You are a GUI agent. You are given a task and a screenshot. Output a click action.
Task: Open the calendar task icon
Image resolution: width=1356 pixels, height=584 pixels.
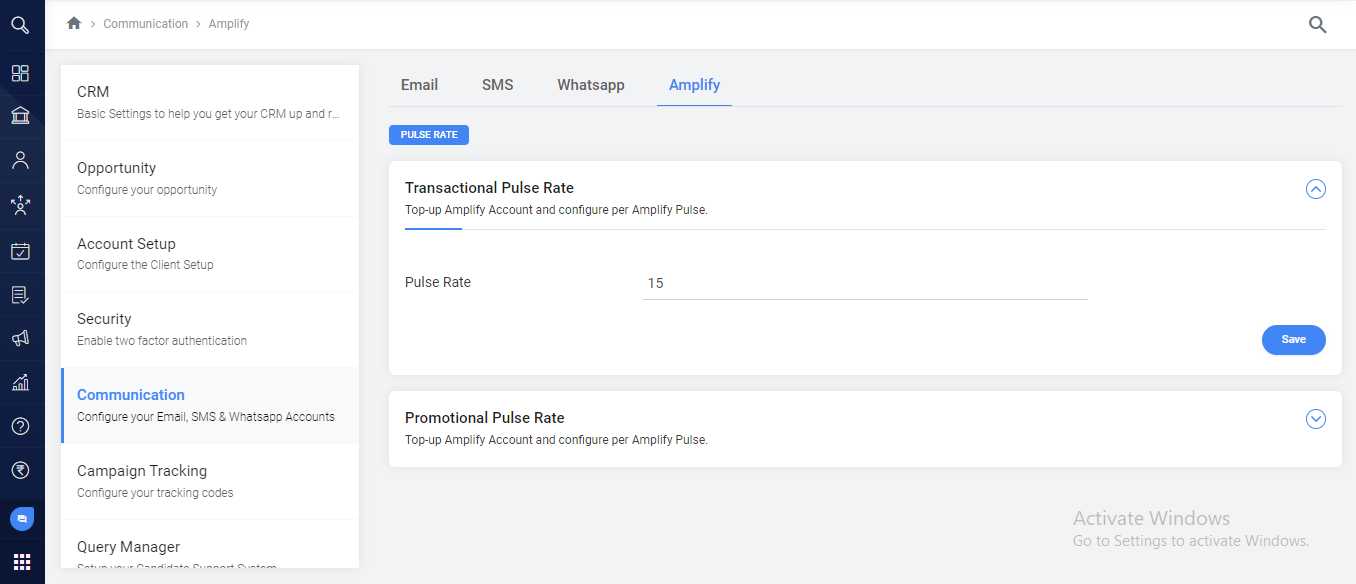pyautogui.click(x=20, y=251)
